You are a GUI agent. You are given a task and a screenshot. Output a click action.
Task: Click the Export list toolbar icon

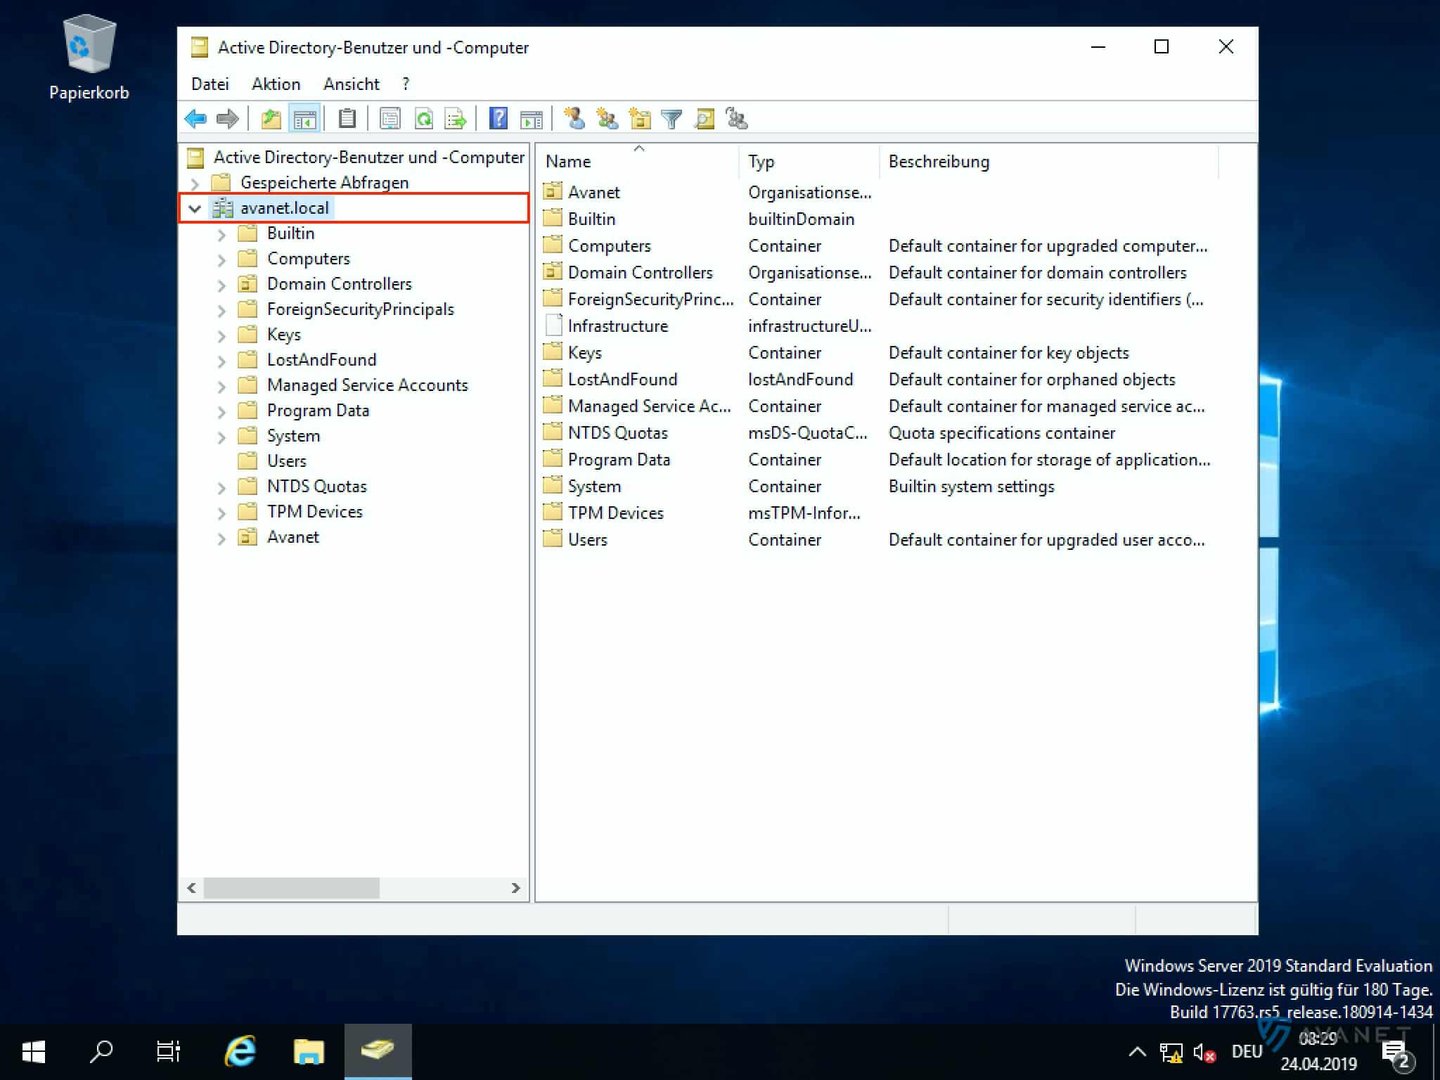coord(456,119)
